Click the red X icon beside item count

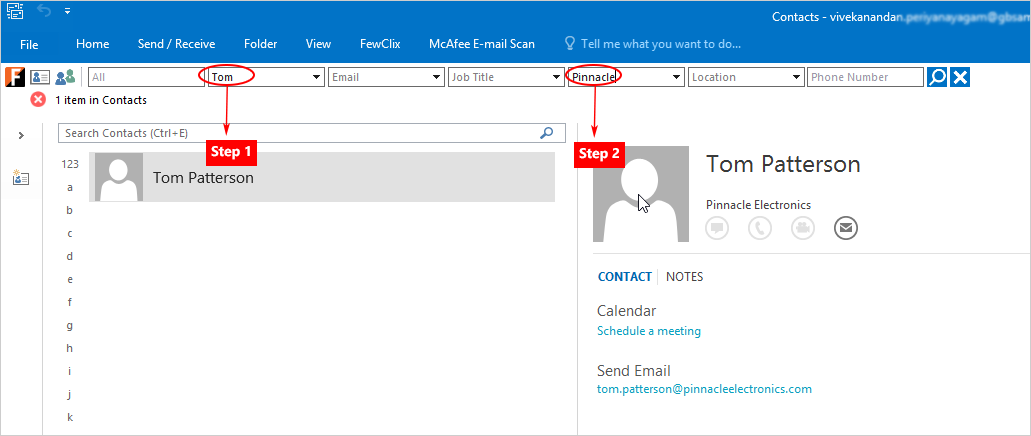click(38, 100)
